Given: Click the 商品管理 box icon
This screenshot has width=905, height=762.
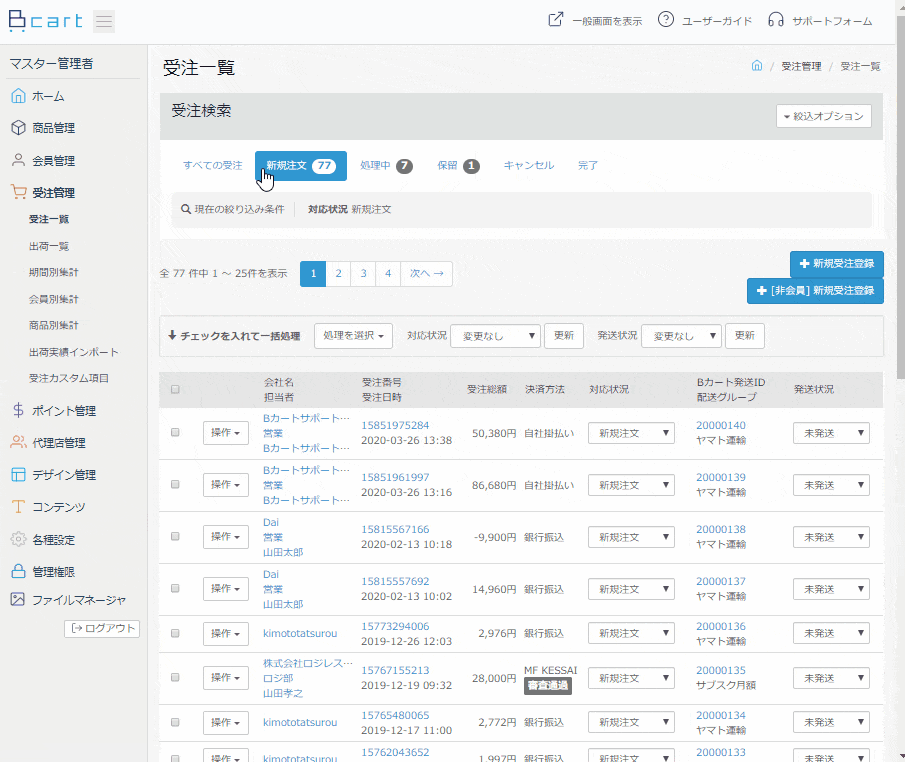Looking at the screenshot, I should [x=18, y=128].
